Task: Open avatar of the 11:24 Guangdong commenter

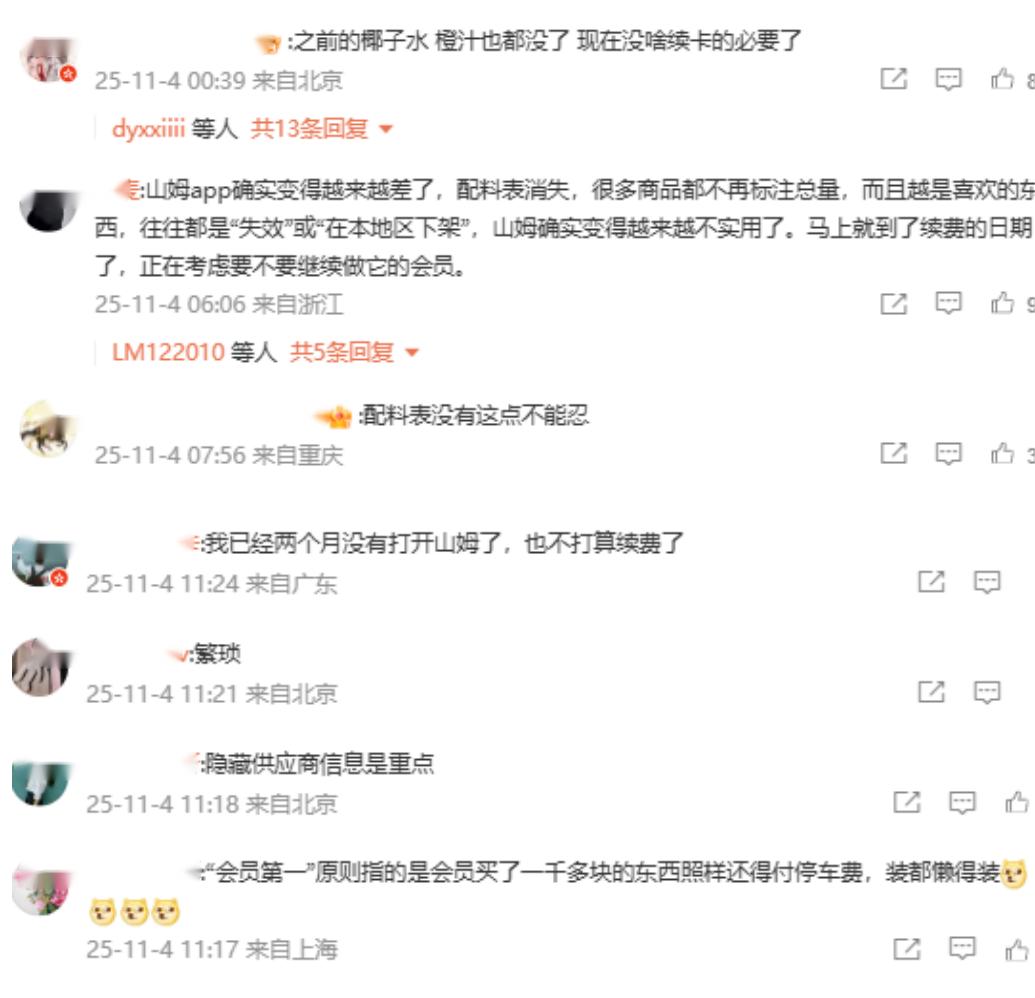Action: tap(41, 562)
